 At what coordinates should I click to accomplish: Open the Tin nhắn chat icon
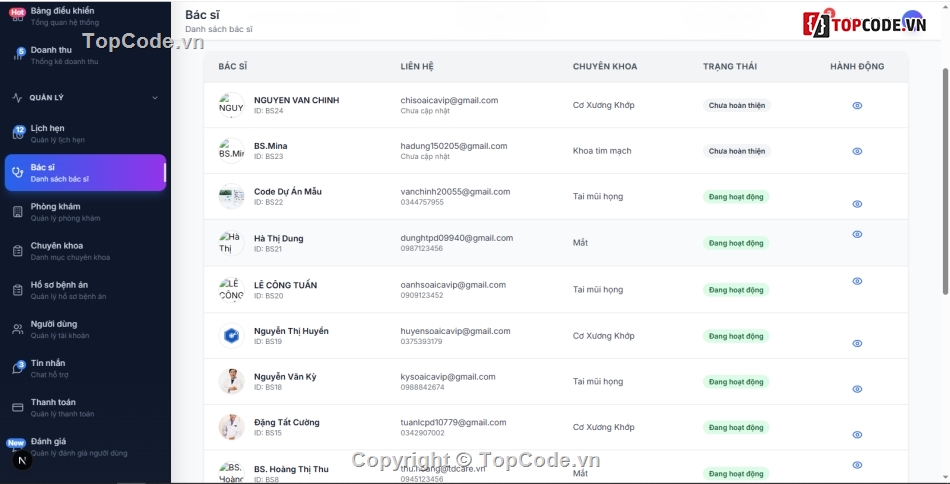pyautogui.click(x=17, y=368)
